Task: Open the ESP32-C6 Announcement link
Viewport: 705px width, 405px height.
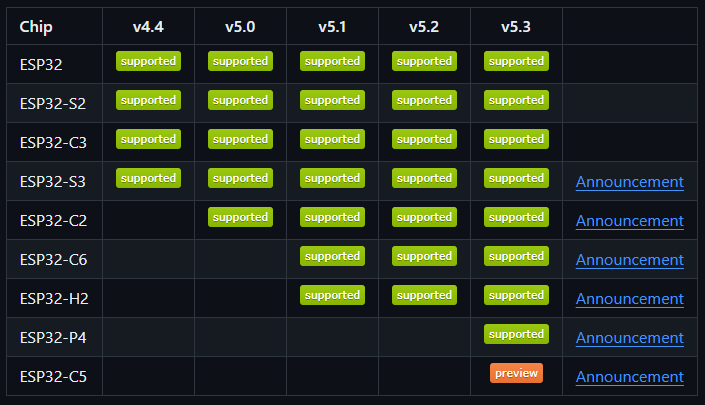Action: click(629, 260)
